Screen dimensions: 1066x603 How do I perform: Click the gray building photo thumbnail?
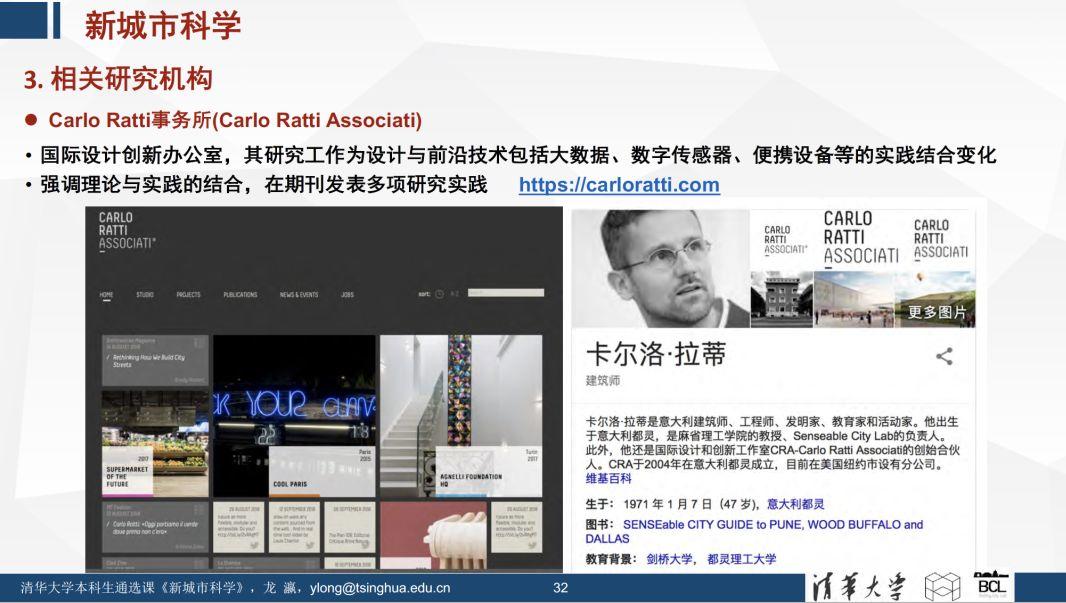click(782, 299)
